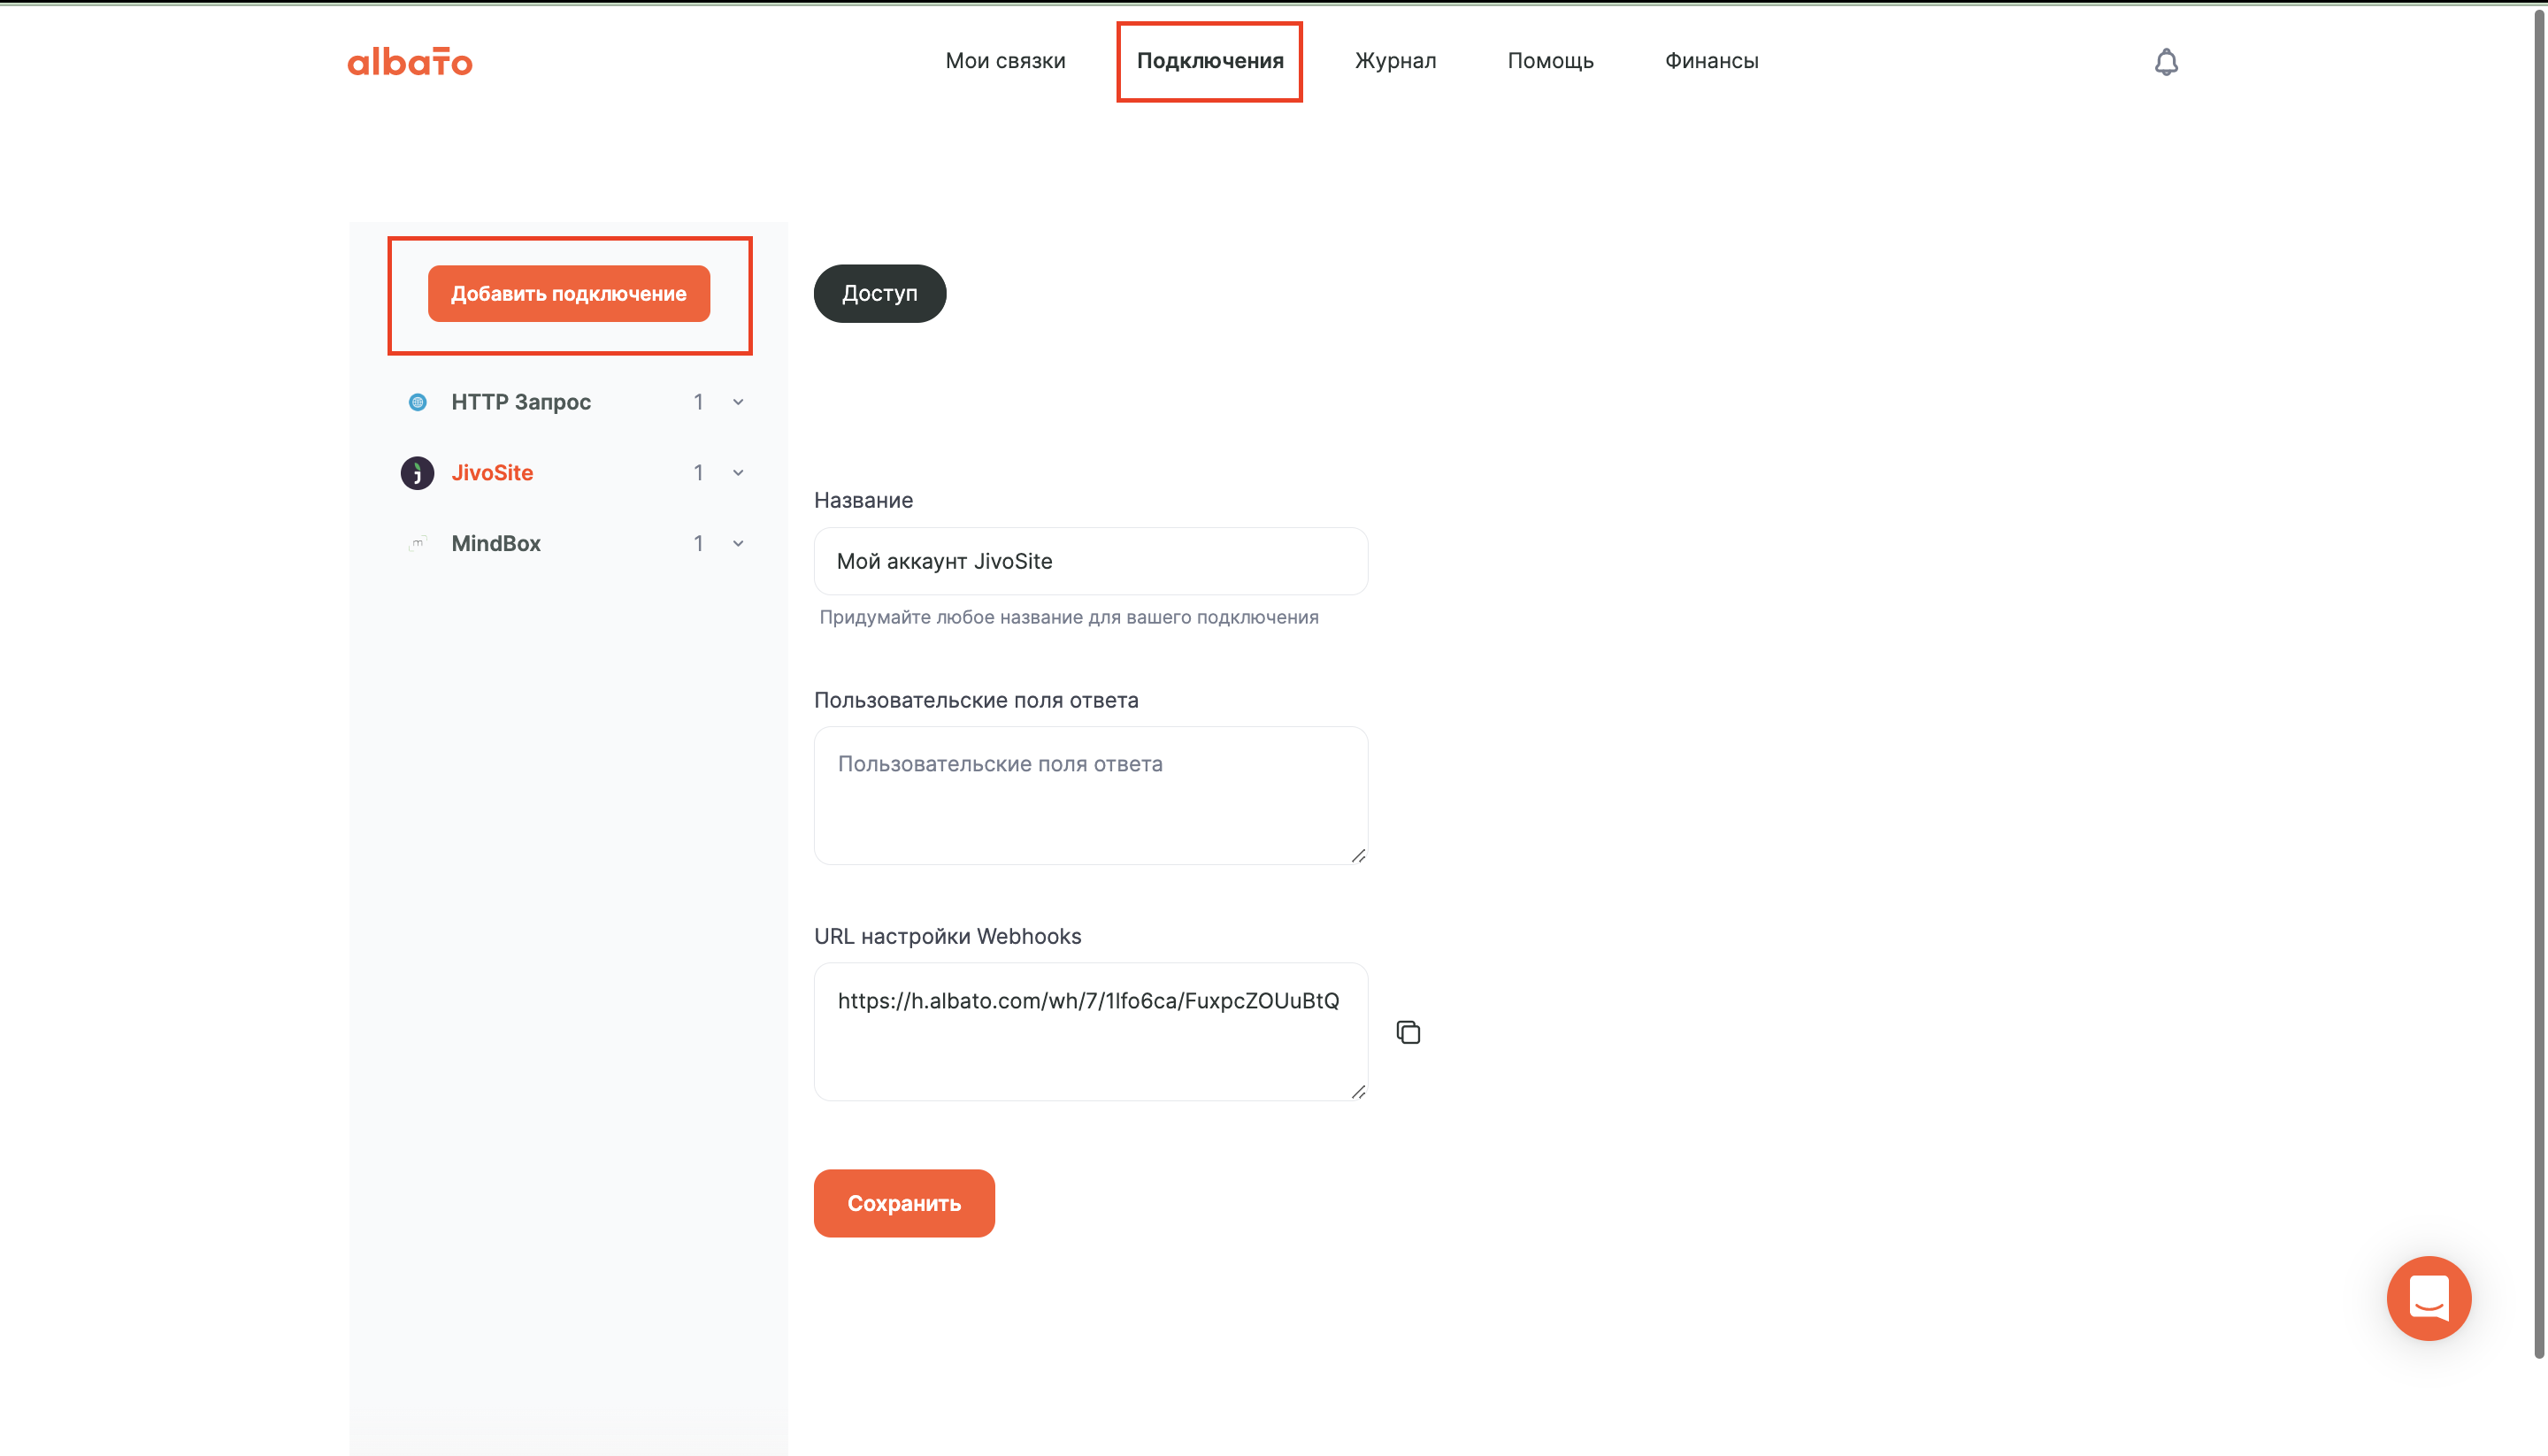The width and height of the screenshot is (2548, 1456).
Task: Open the notifications bell
Action: [2166, 62]
